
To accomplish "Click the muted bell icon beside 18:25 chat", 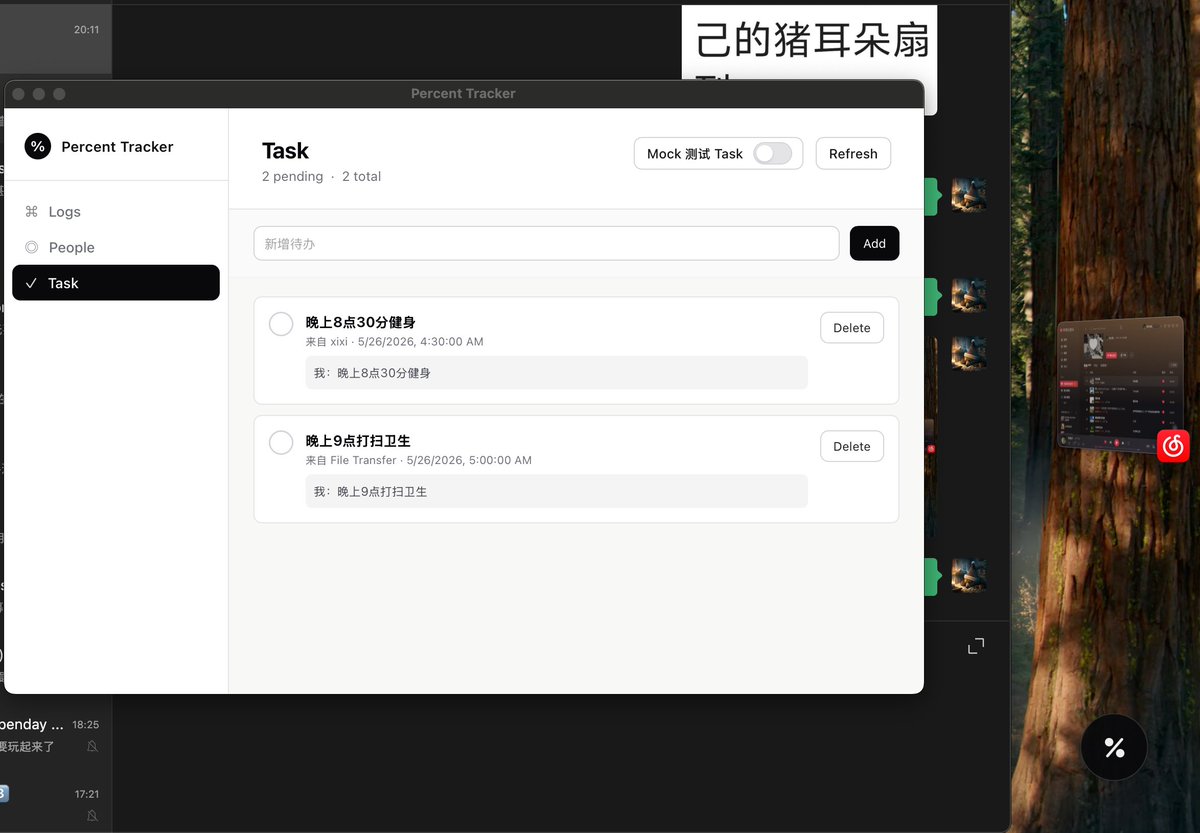I will click(92, 747).
